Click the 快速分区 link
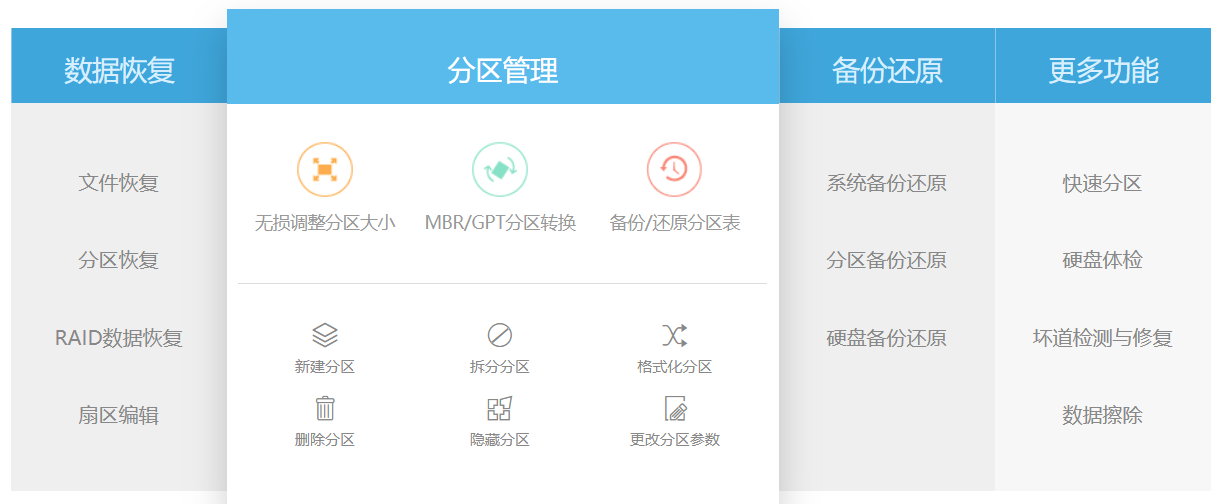This screenshot has height=504, width=1224. coord(1102,183)
